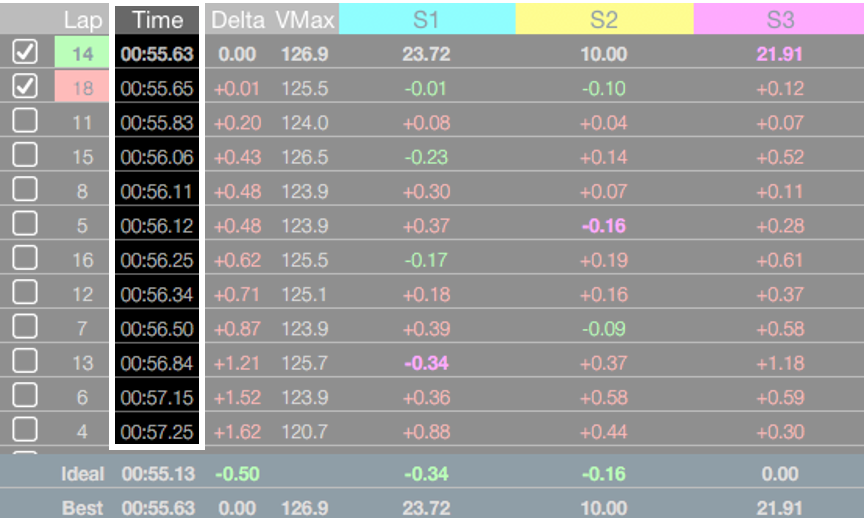Click S2 value +0.58 for lap 6

[x=604, y=397]
